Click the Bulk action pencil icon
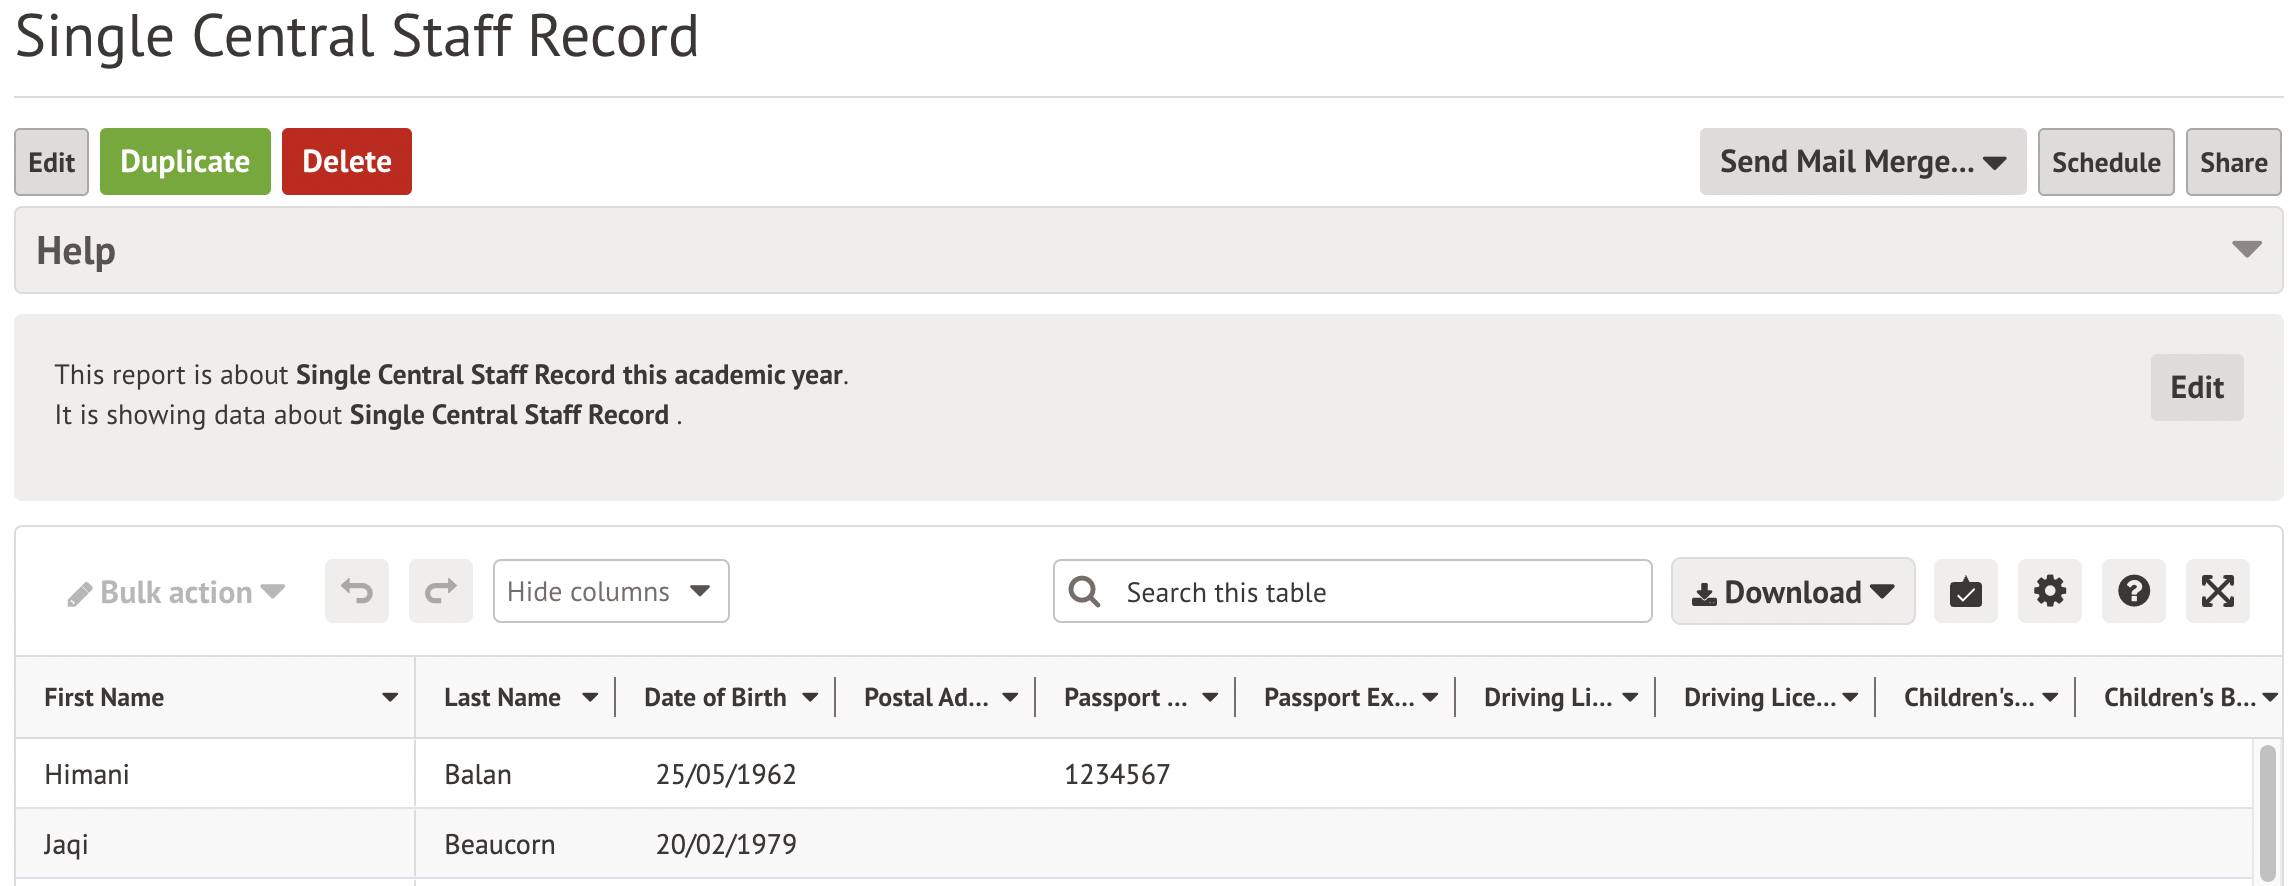 click(80, 594)
